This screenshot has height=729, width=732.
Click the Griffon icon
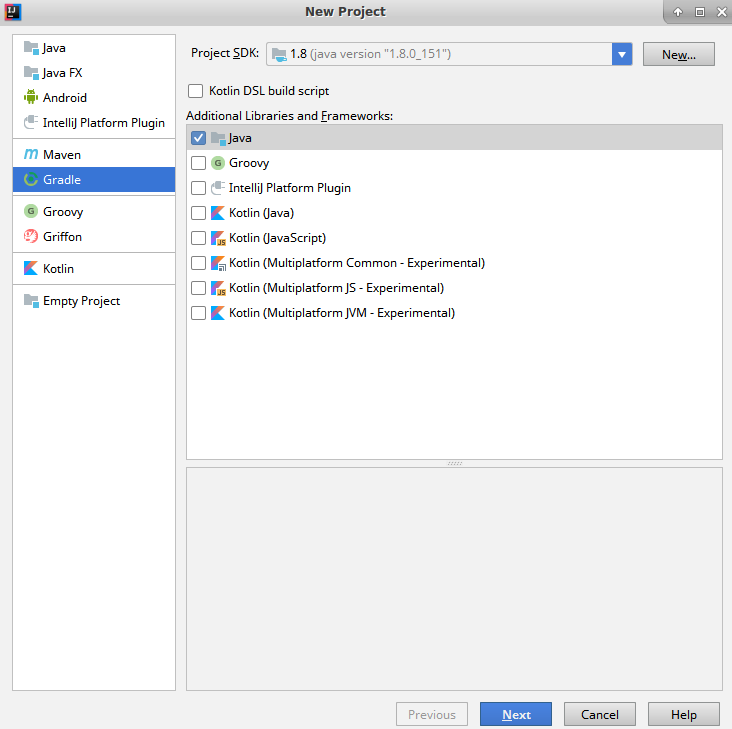pos(31,236)
